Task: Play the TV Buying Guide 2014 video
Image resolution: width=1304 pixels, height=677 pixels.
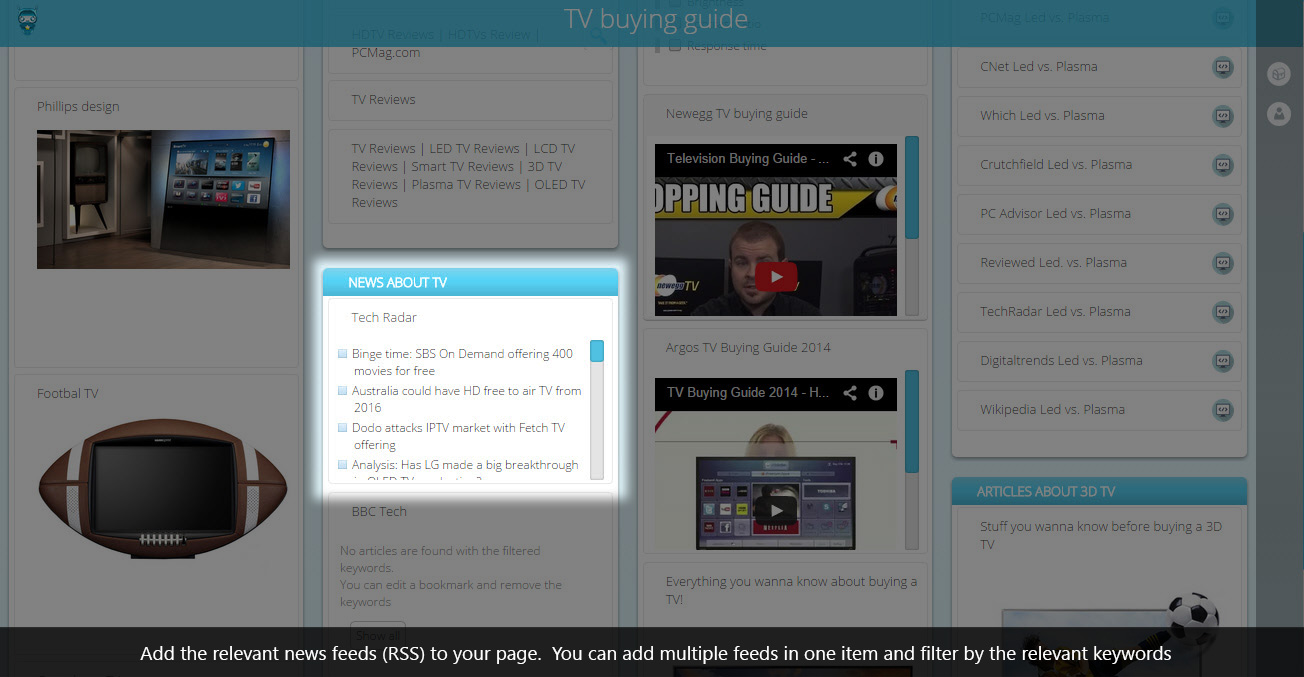Action: pyautogui.click(x=776, y=510)
